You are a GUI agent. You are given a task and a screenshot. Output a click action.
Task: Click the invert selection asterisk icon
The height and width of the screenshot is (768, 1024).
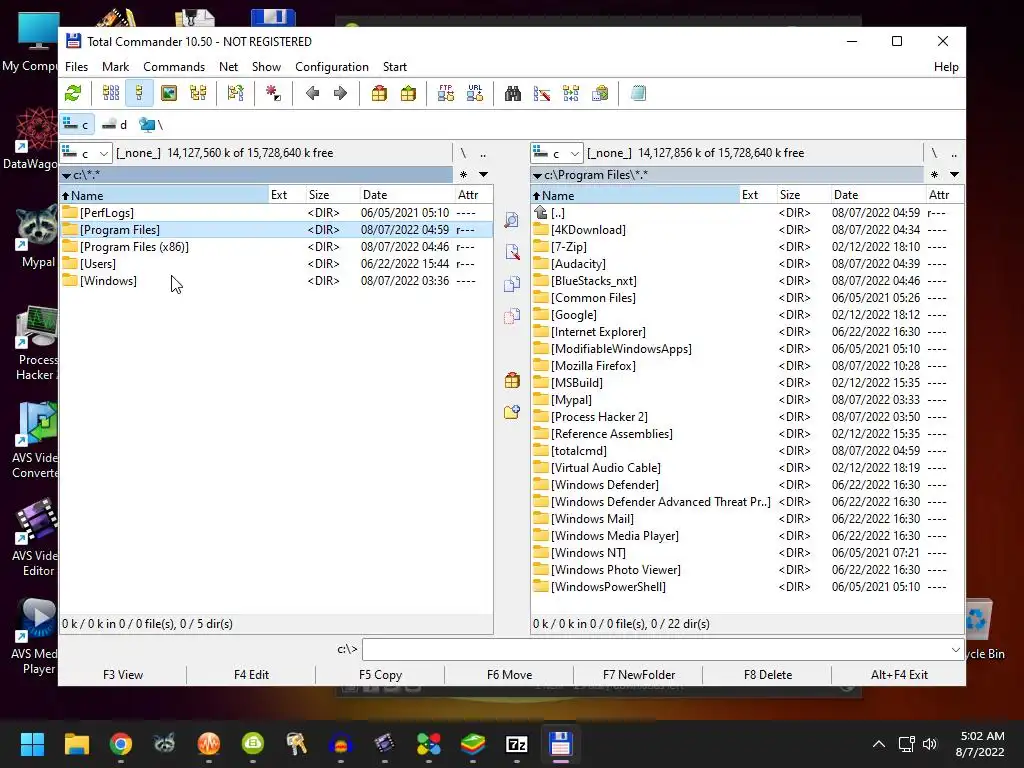273,93
